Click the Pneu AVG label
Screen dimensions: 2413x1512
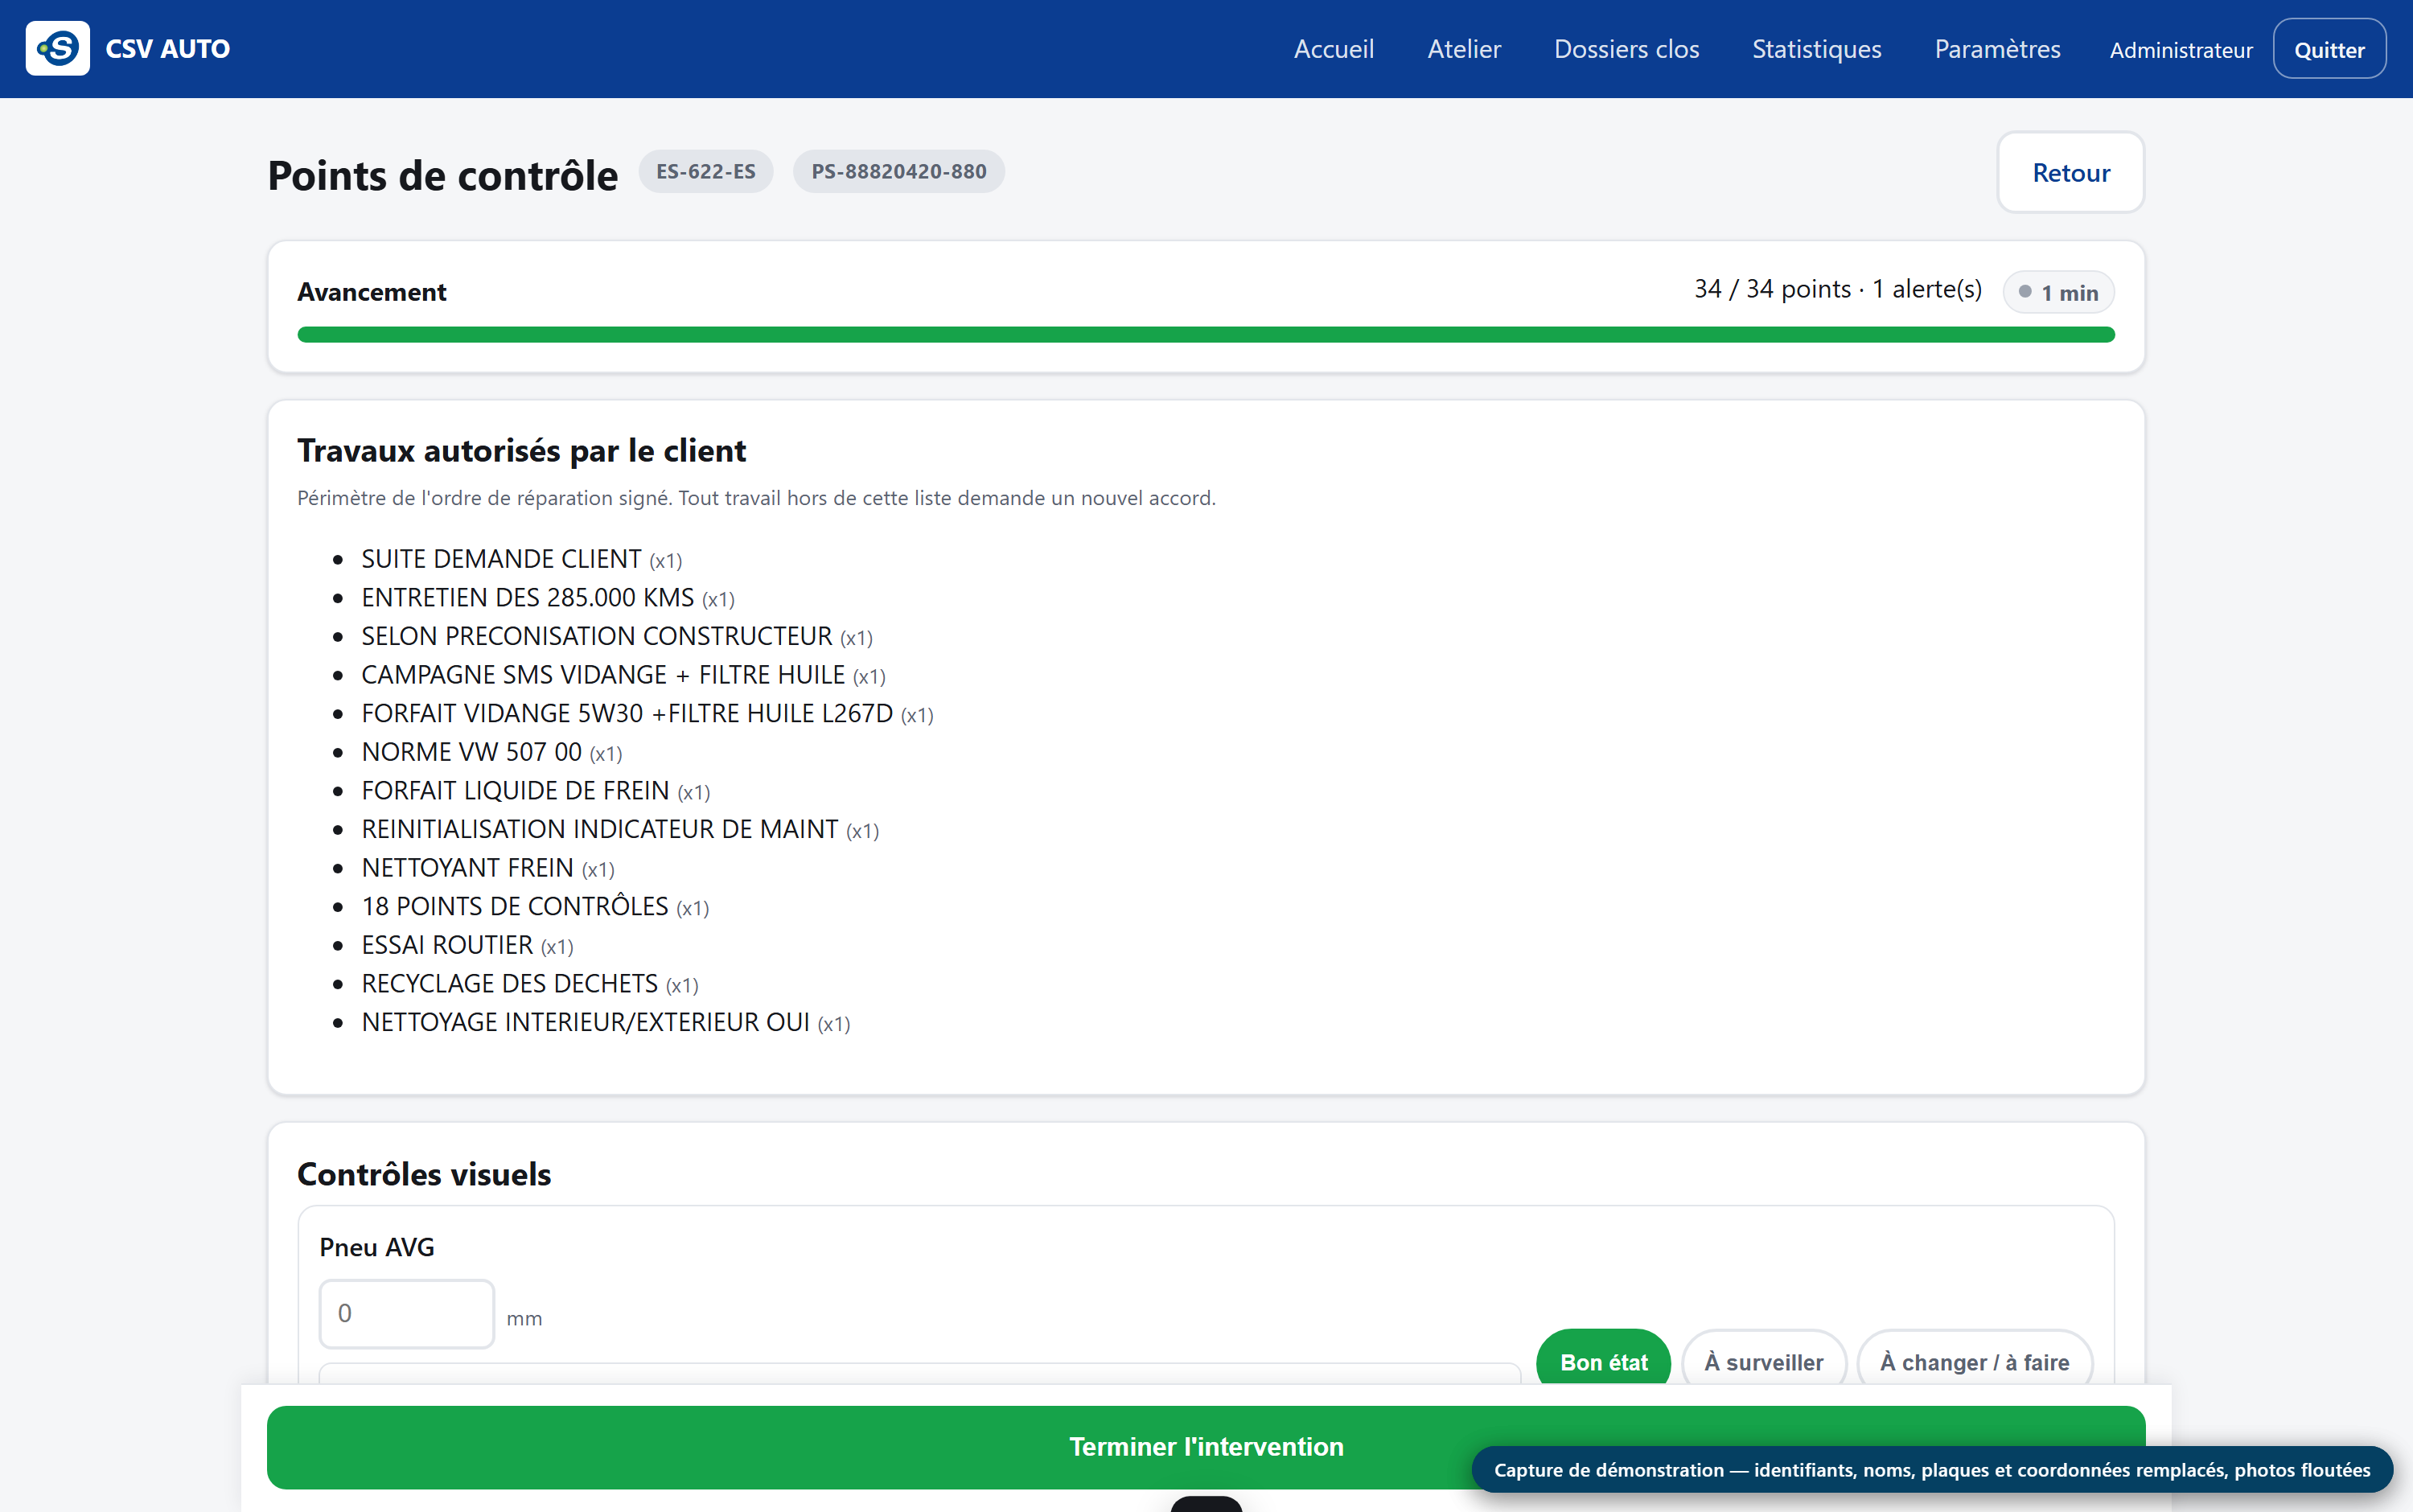pyautogui.click(x=377, y=1247)
